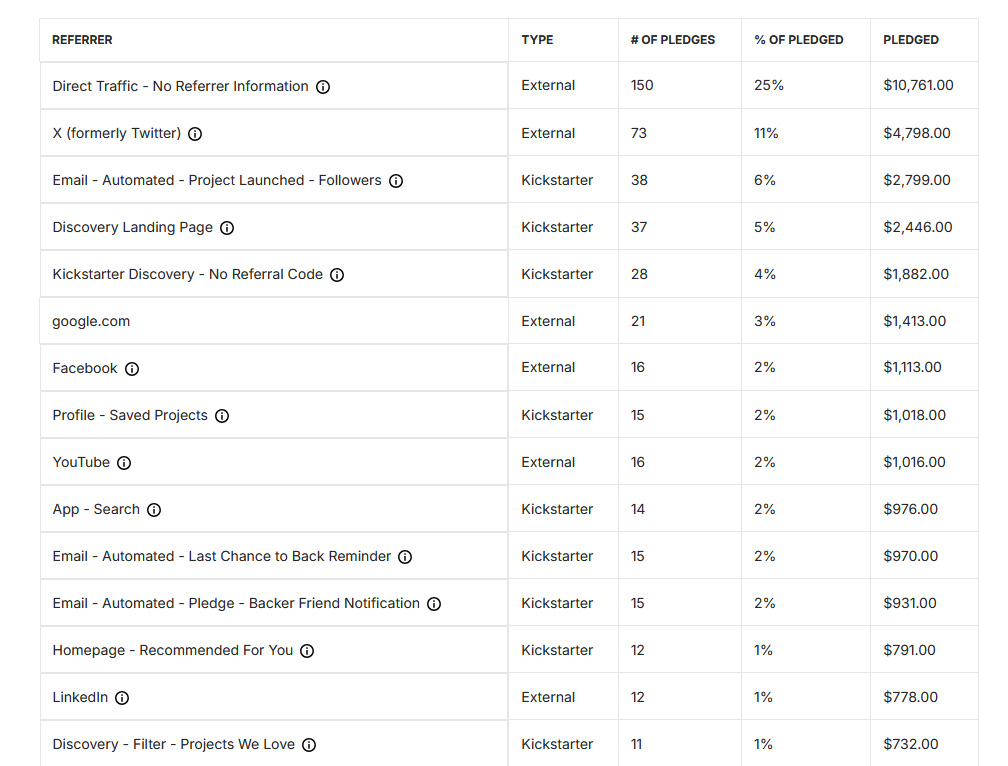Click info icon beside X (formerly Twitter)

click(195, 134)
